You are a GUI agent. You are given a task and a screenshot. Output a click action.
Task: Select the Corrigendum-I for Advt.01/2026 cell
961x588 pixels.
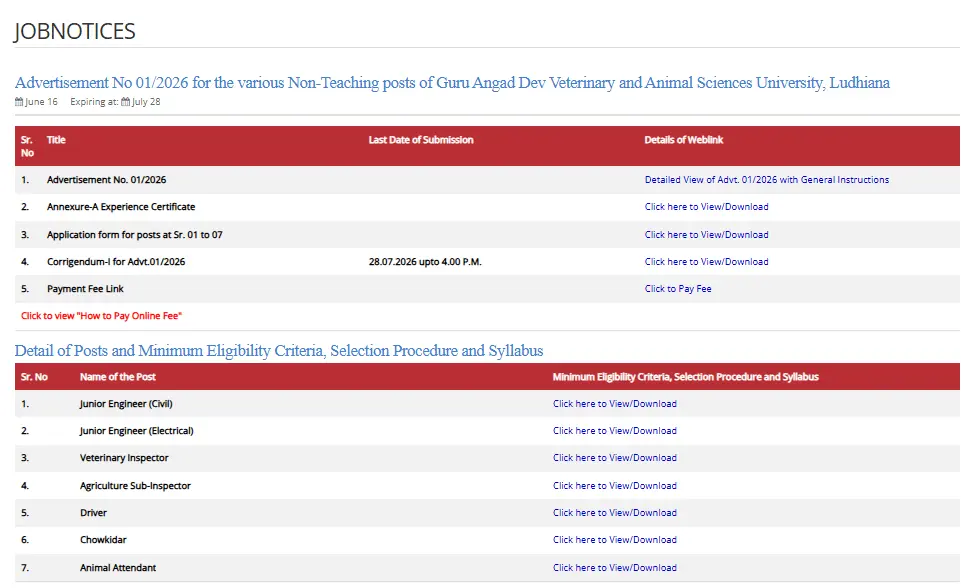pyautogui.click(x=116, y=261)
